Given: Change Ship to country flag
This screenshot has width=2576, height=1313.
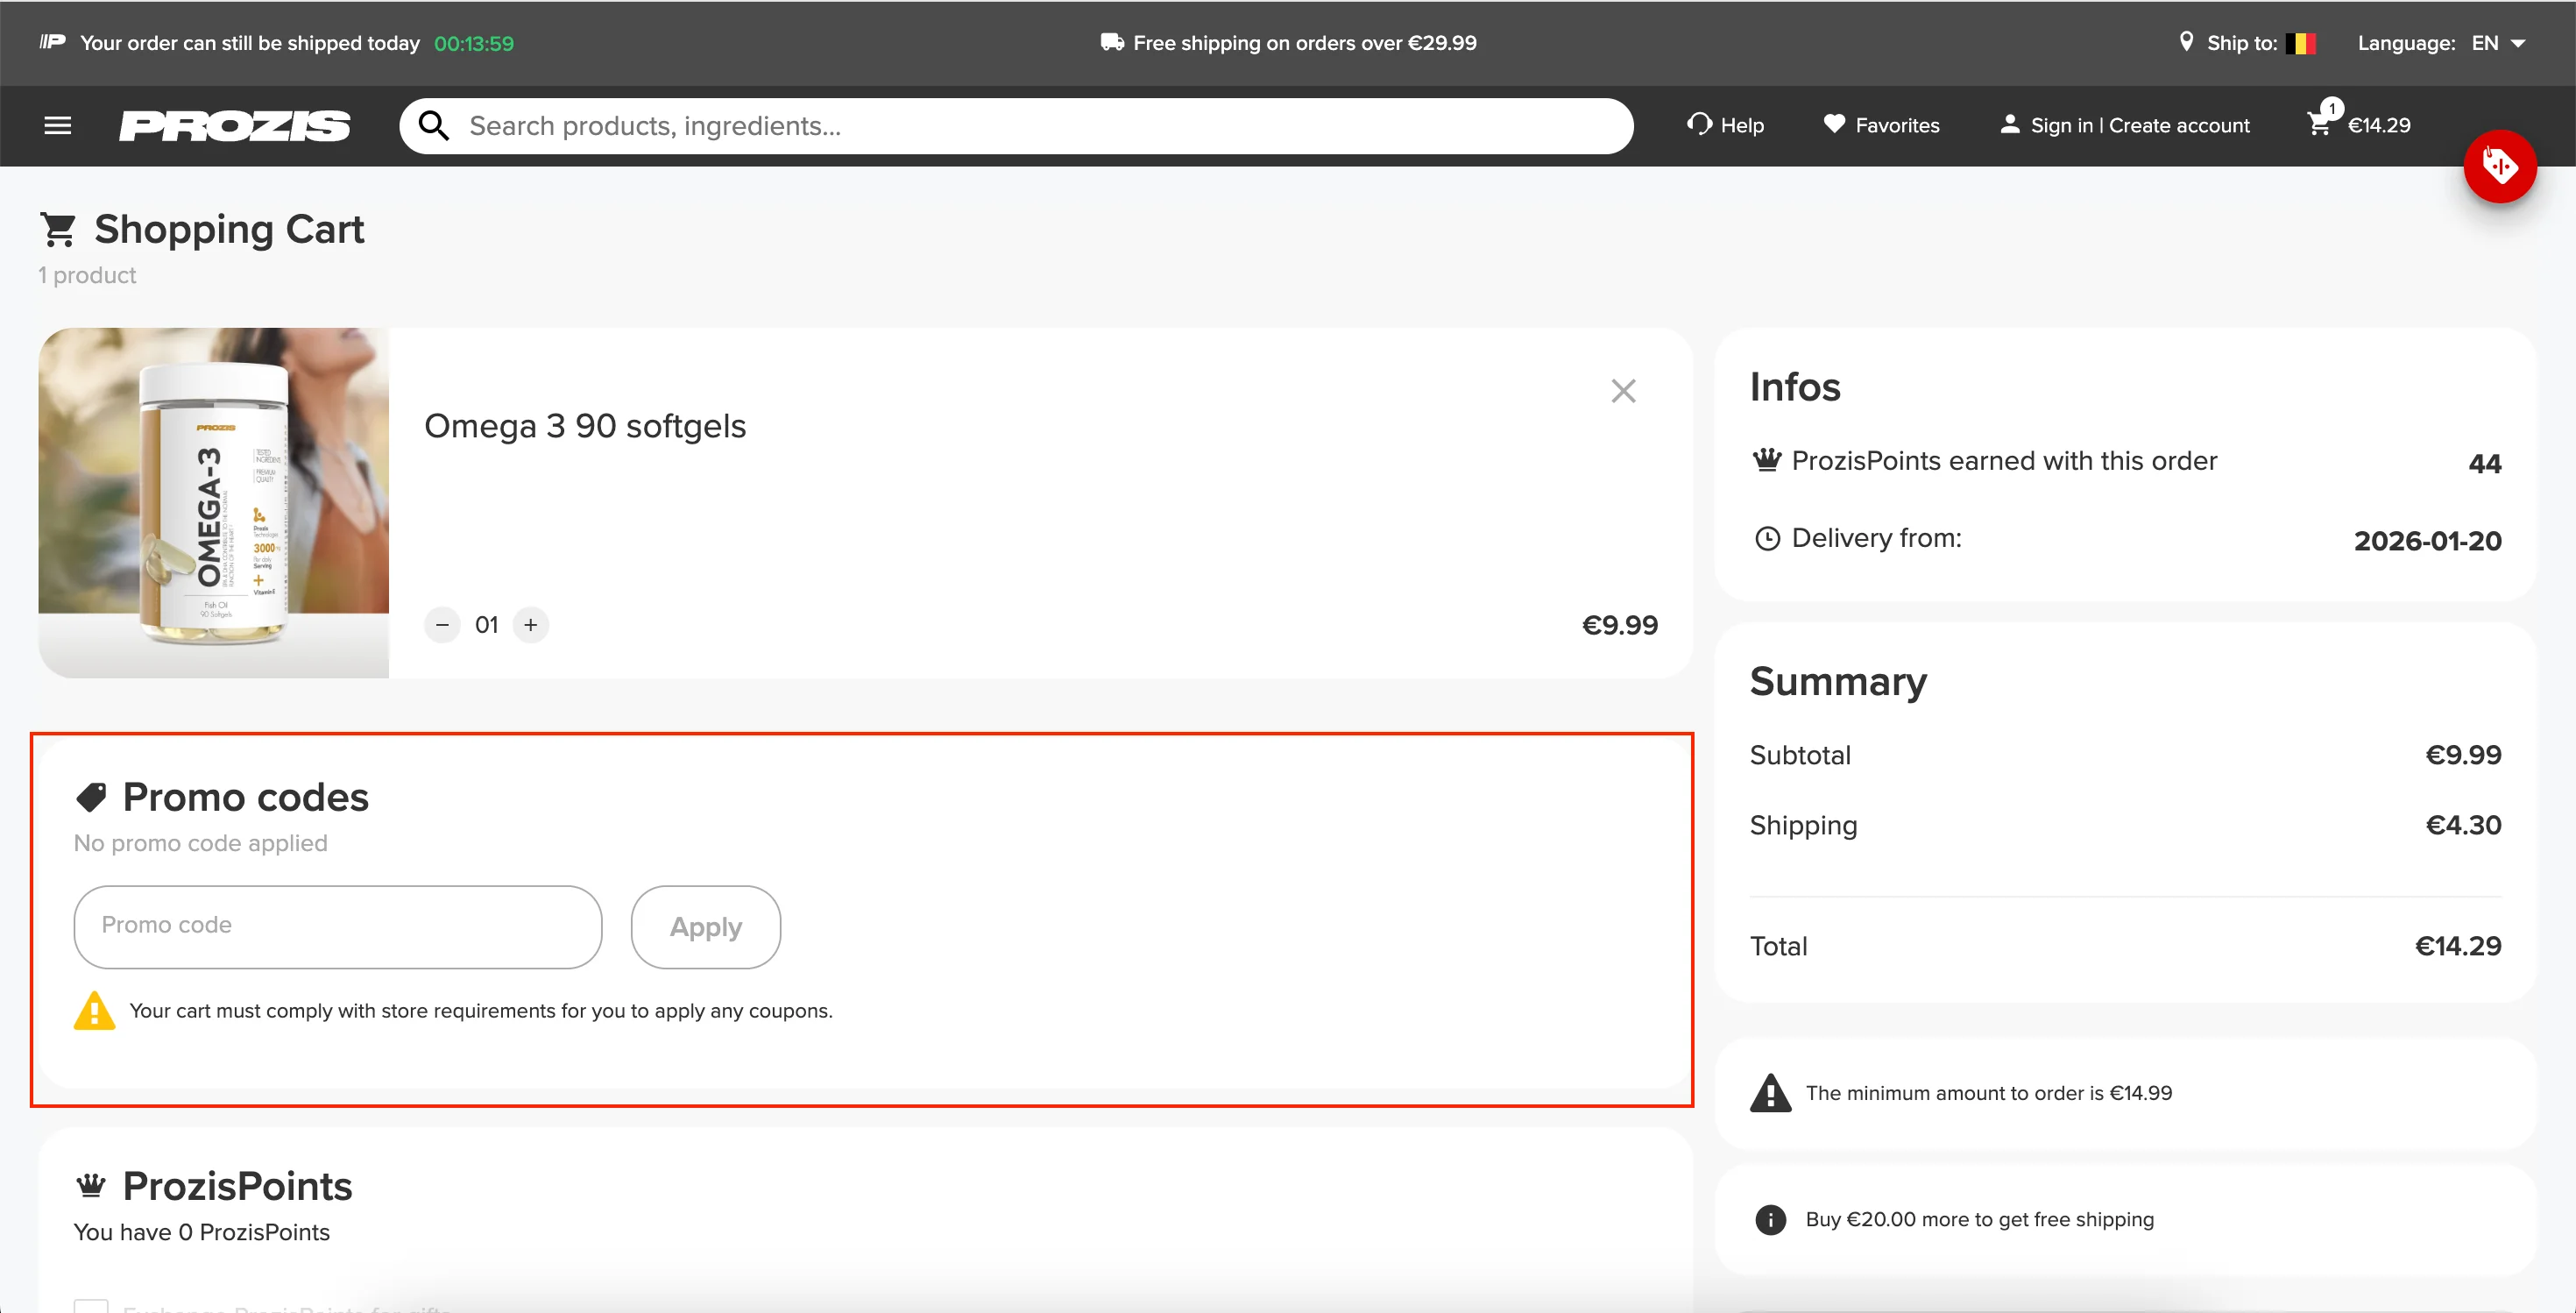Looking at the screenshot, I should point(2300,43).
